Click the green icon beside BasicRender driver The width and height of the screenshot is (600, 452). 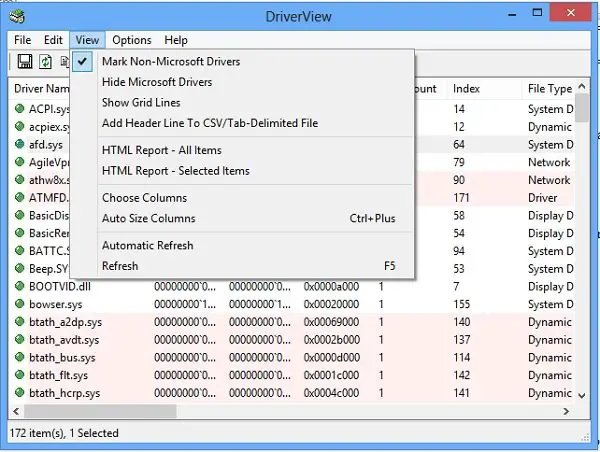(20, 233)
